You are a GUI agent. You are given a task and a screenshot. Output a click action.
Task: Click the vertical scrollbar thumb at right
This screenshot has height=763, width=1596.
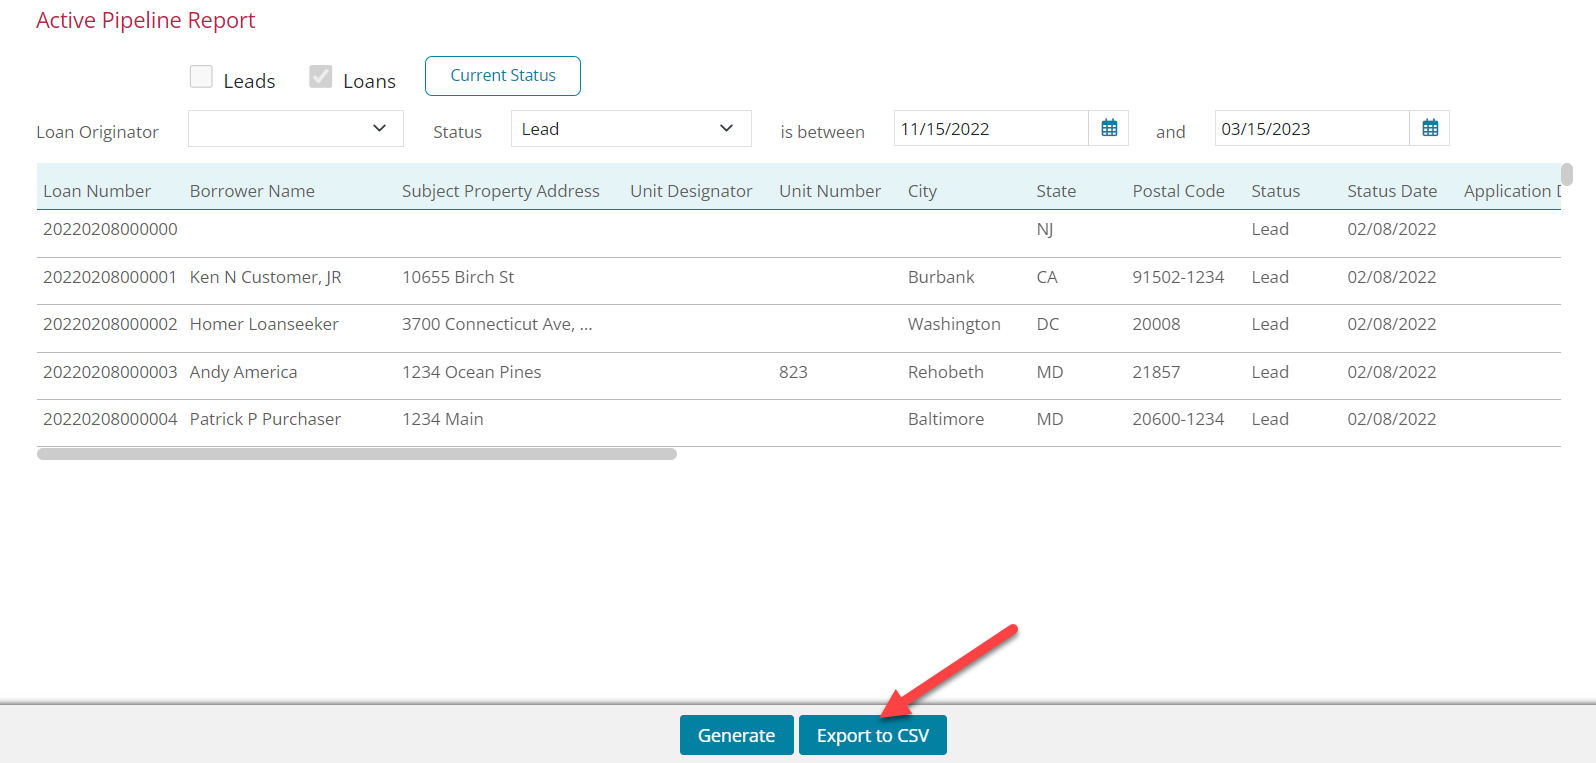click(1567, 175)
